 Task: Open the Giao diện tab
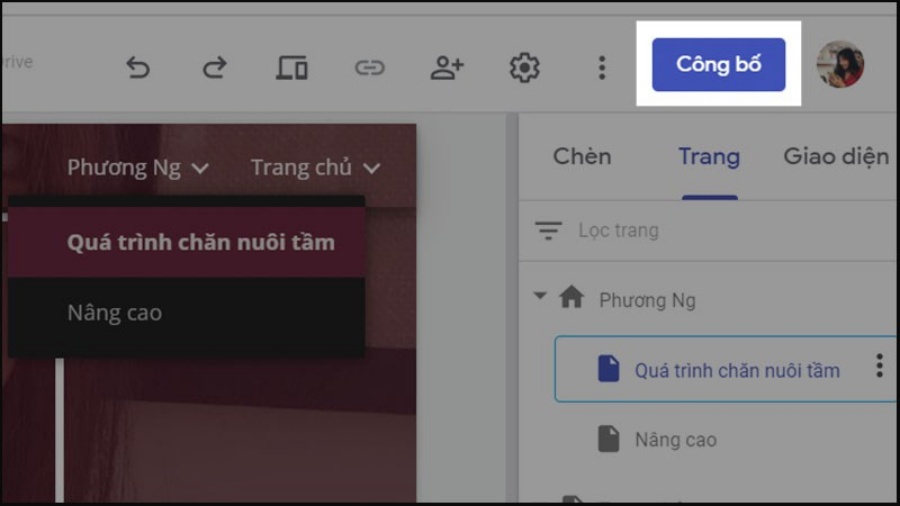click(x=836, y=157)
